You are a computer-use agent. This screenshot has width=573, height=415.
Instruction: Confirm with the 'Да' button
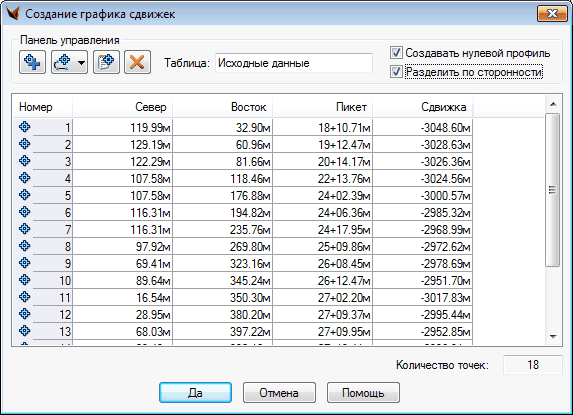click(x=195, y=393)
